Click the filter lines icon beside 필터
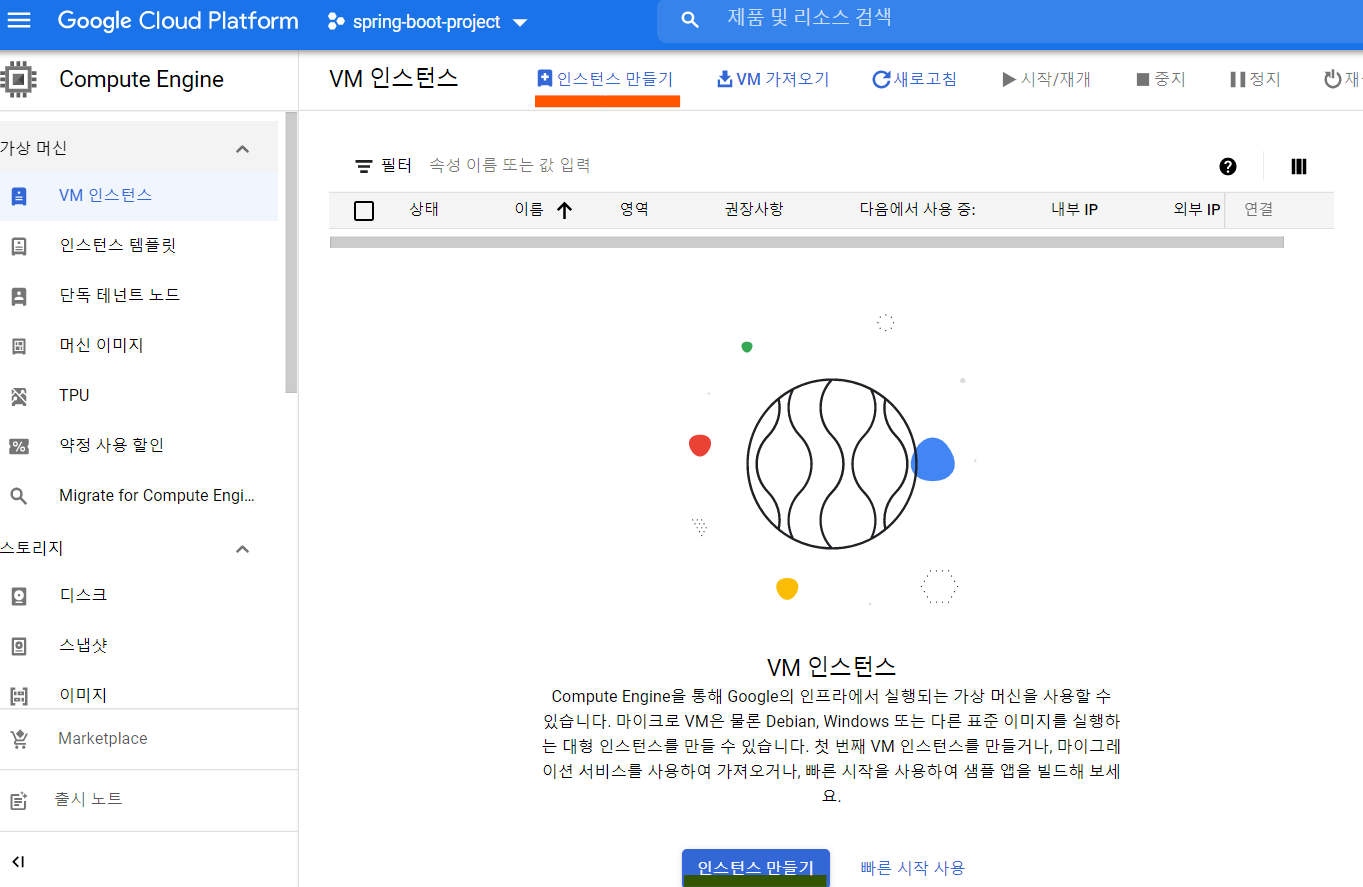Viewport: 1363px width, 887px height. pos(364,166)
